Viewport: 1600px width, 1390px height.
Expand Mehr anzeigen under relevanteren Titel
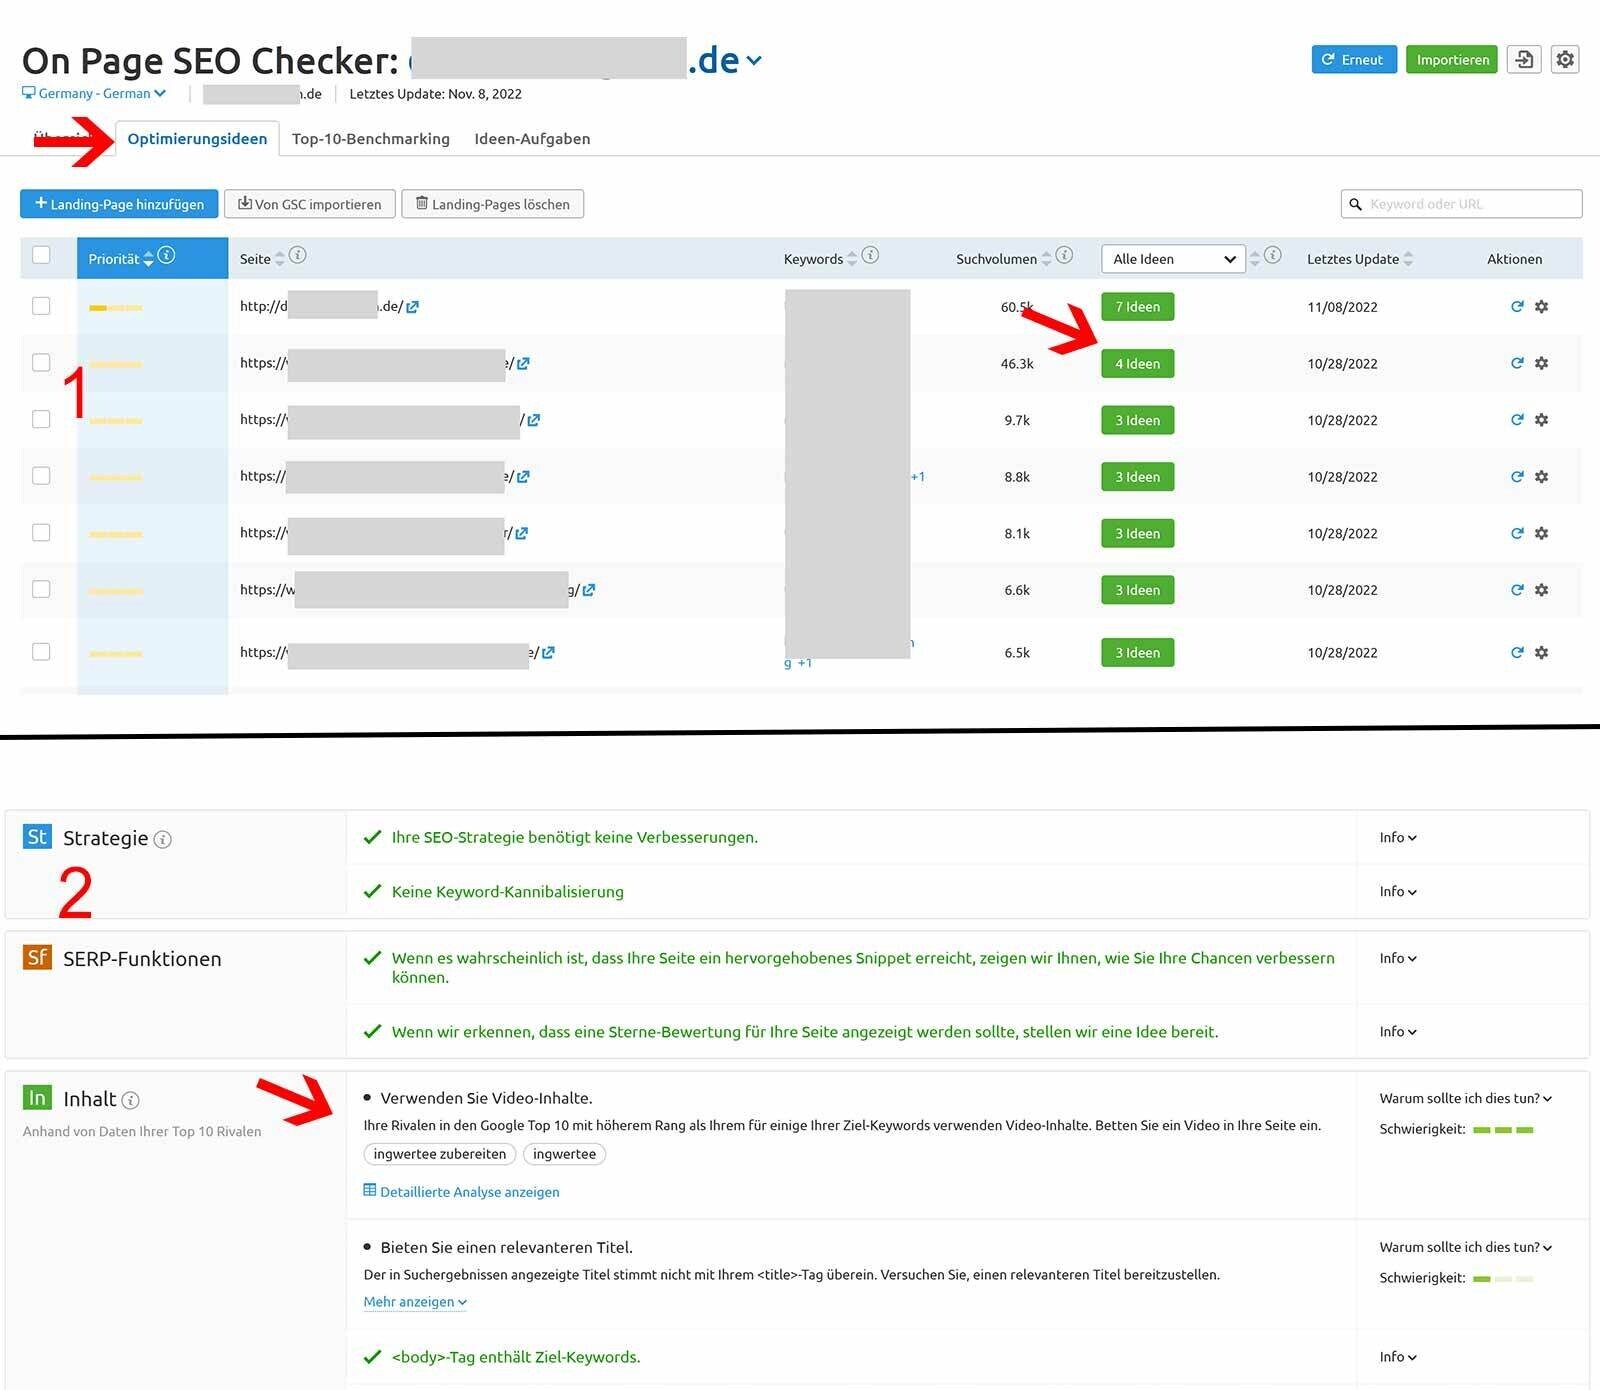coord(415,1302)
